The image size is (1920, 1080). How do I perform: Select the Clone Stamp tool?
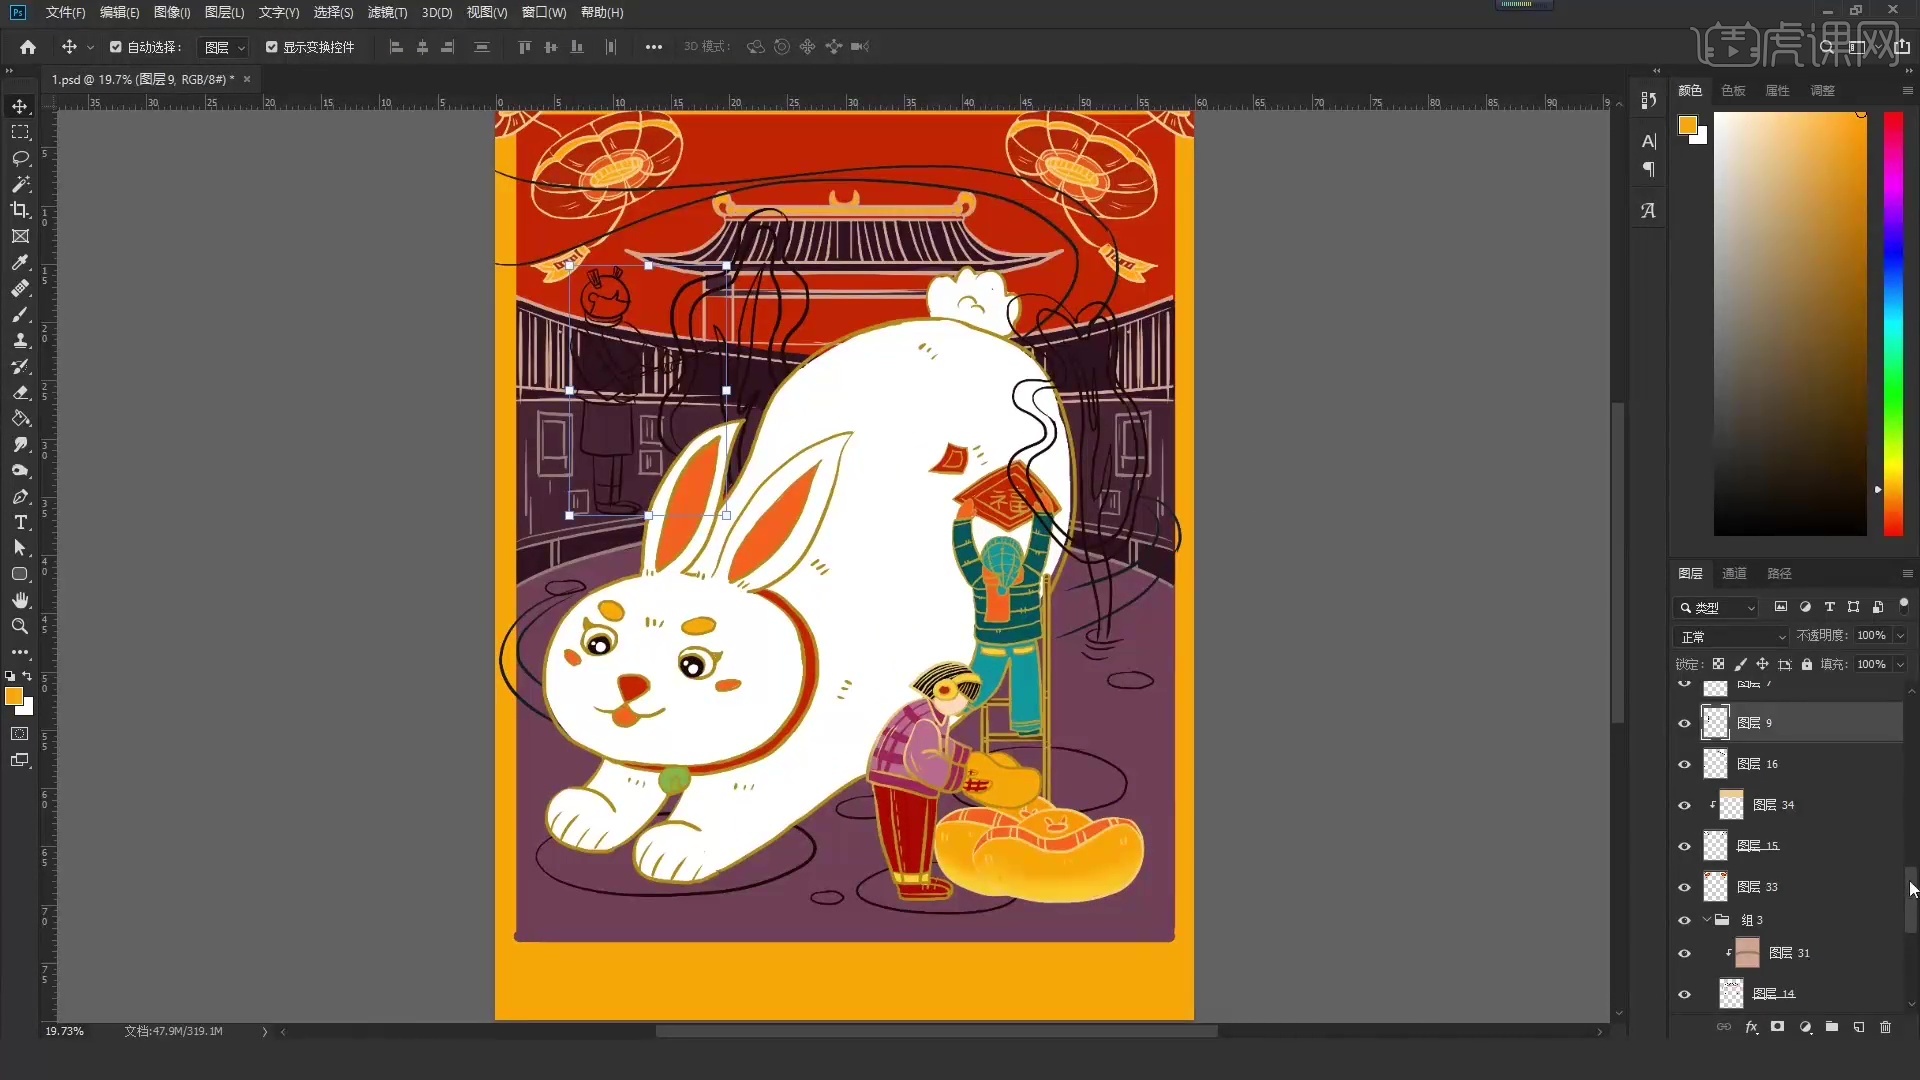click(20, 340)
